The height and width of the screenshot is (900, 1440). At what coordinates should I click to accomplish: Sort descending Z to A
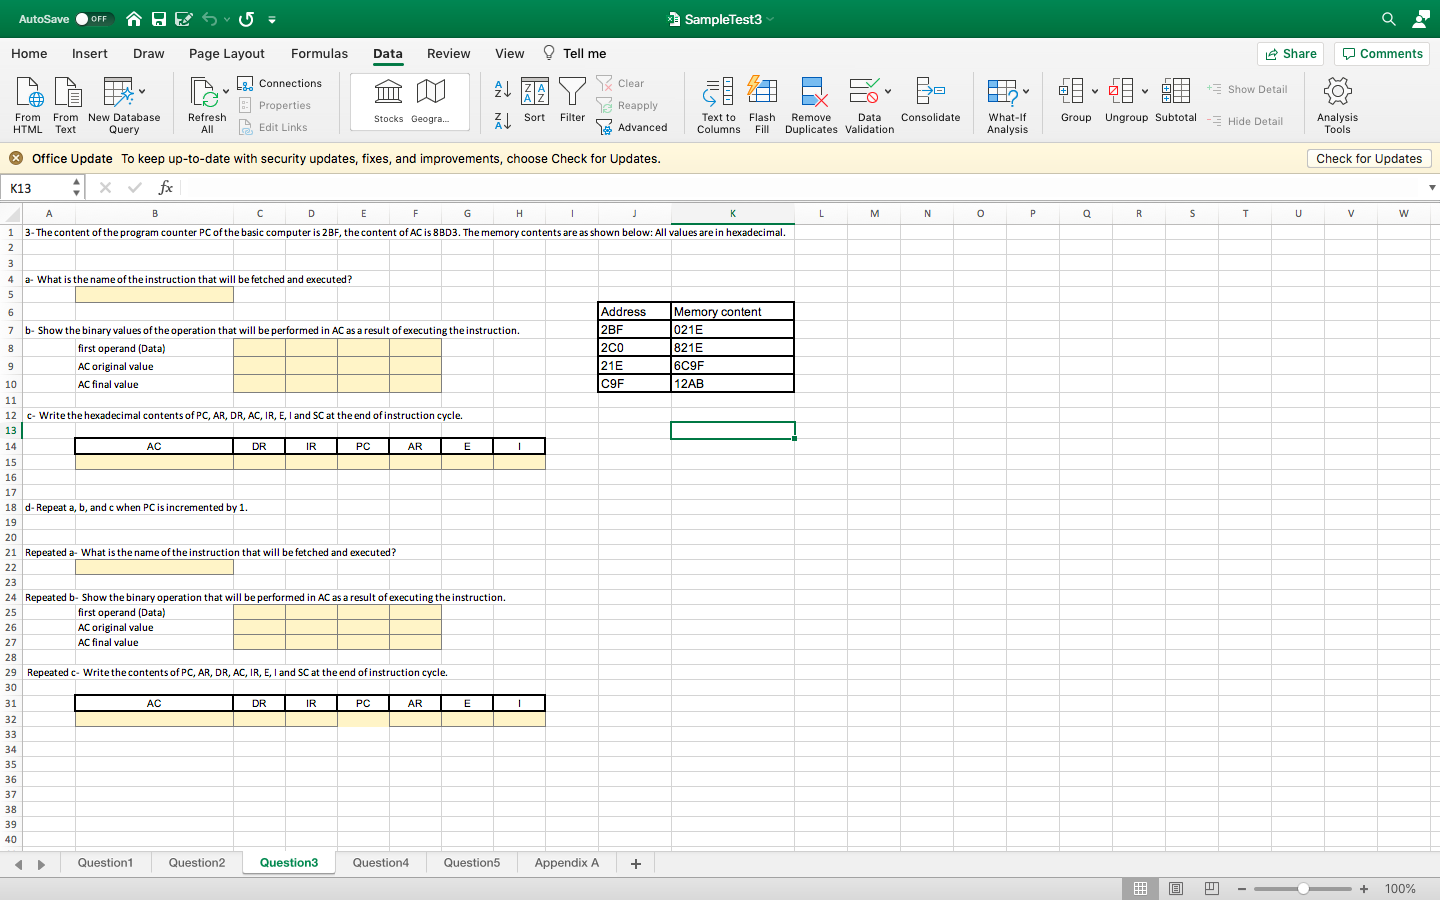pyautogui.click(x=503, y=121)
